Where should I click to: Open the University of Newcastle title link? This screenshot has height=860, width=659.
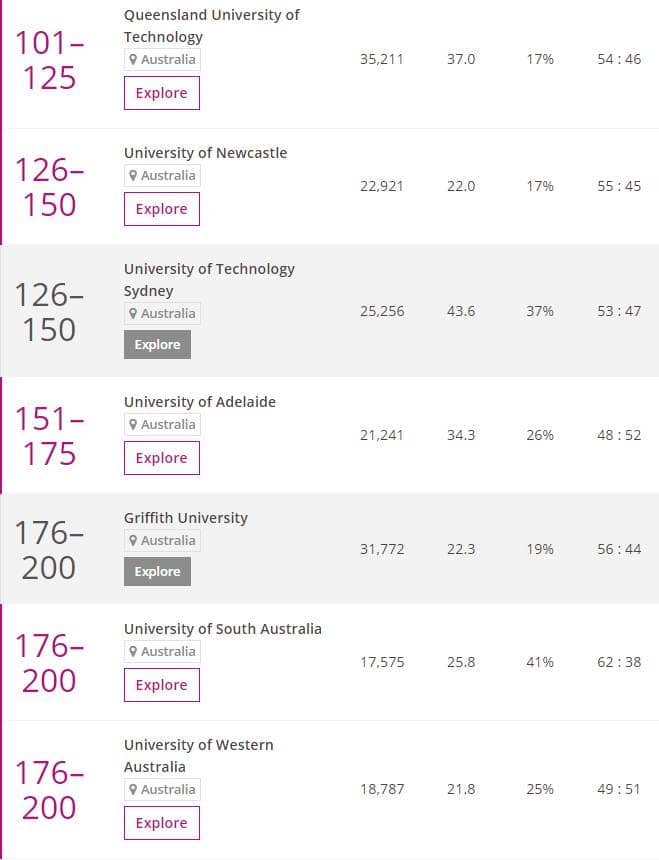(205, 153)
